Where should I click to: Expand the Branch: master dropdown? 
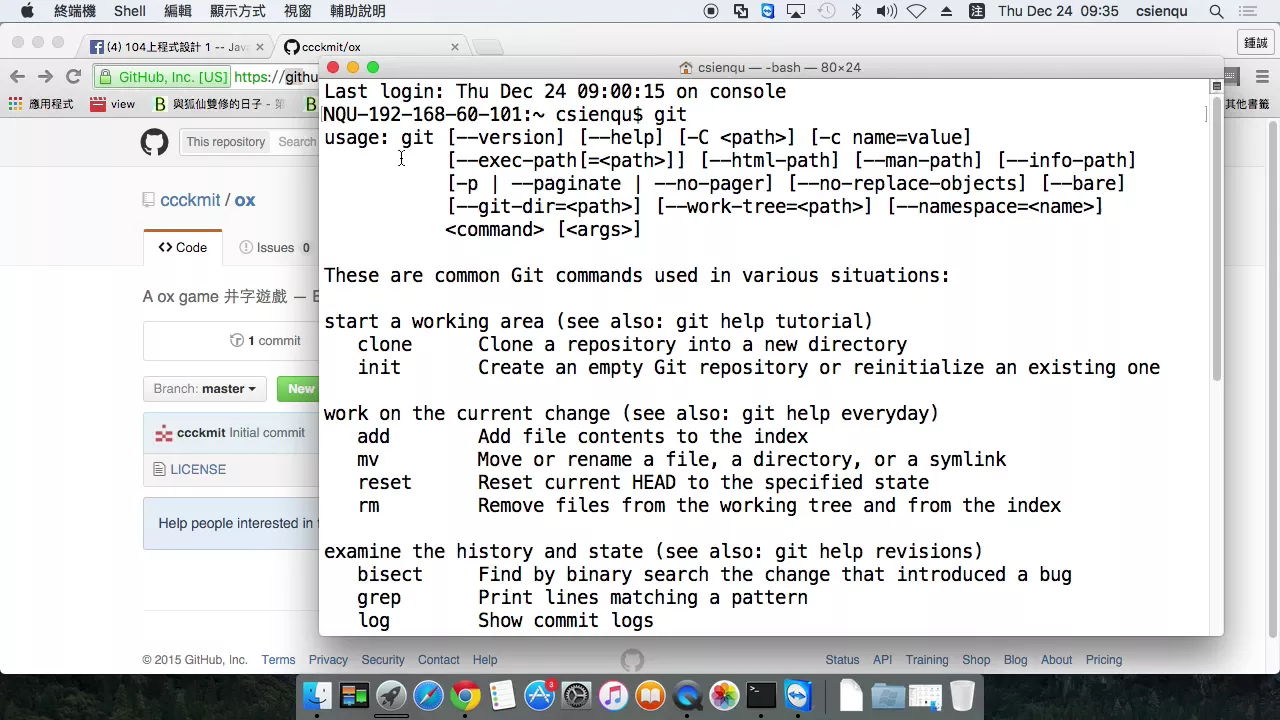[205, 389]
